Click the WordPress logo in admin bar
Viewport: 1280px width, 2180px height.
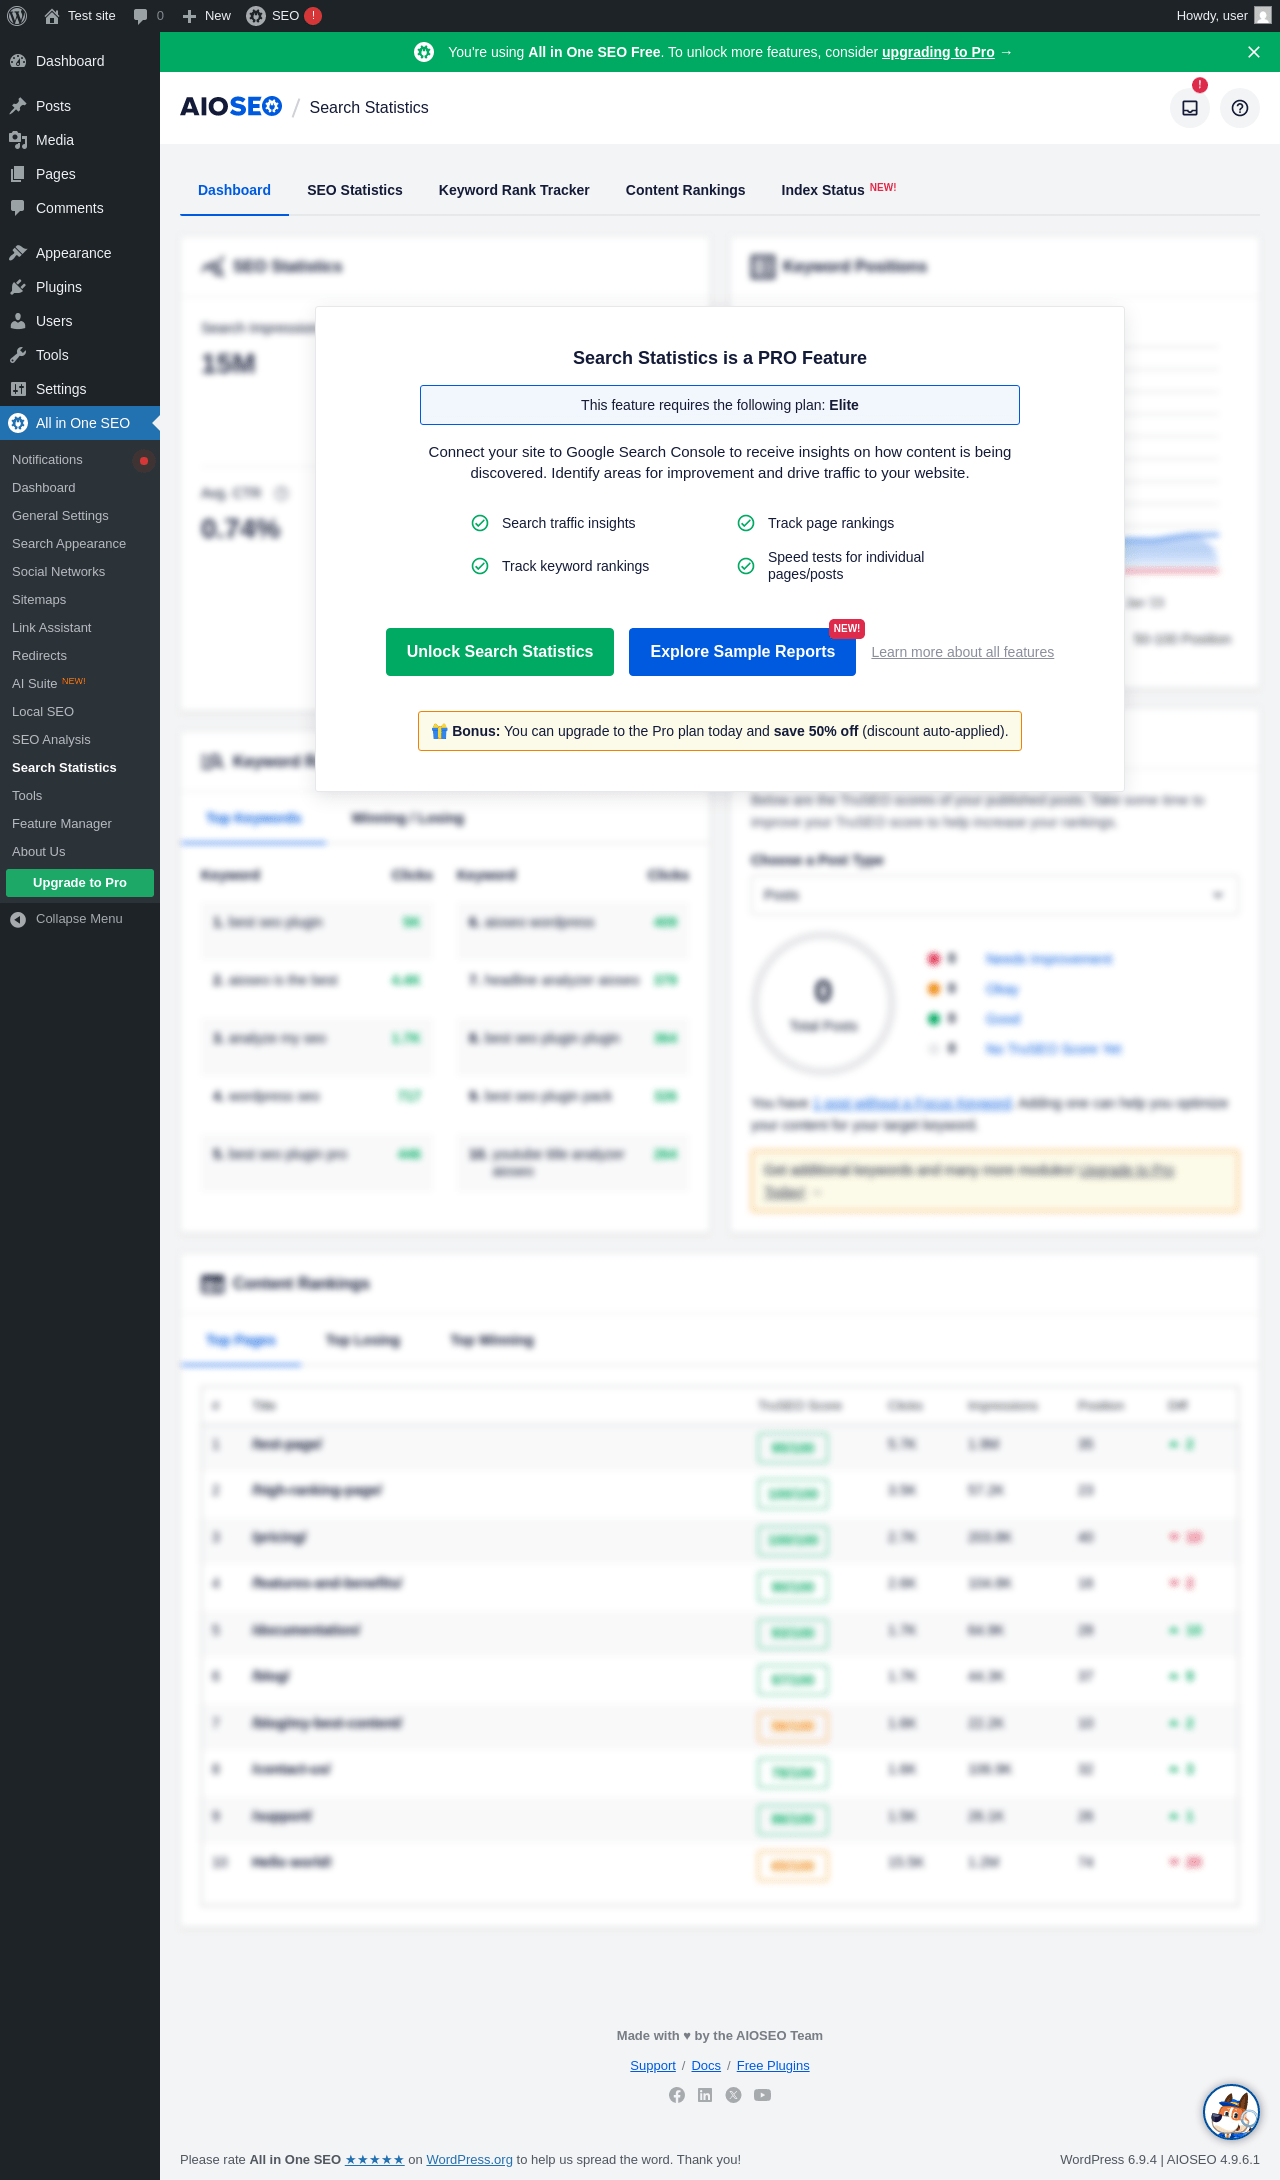point(17,16)
